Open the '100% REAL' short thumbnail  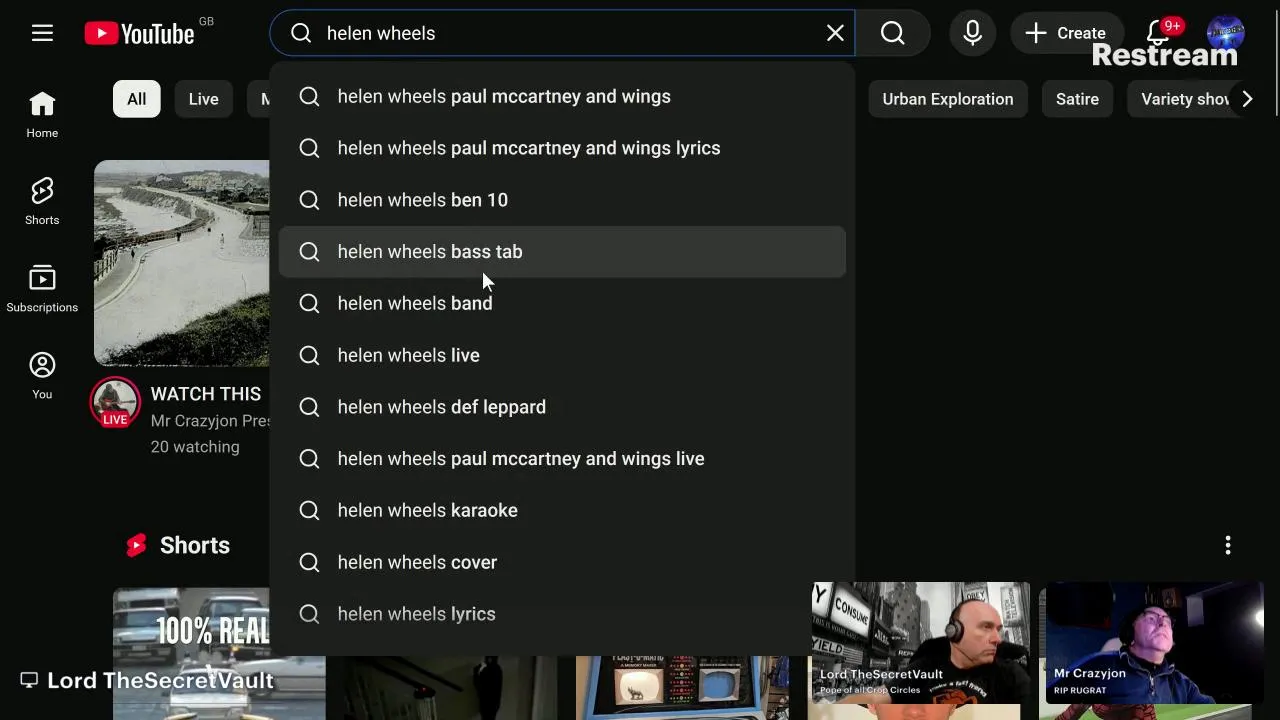[x=191, y=653]
